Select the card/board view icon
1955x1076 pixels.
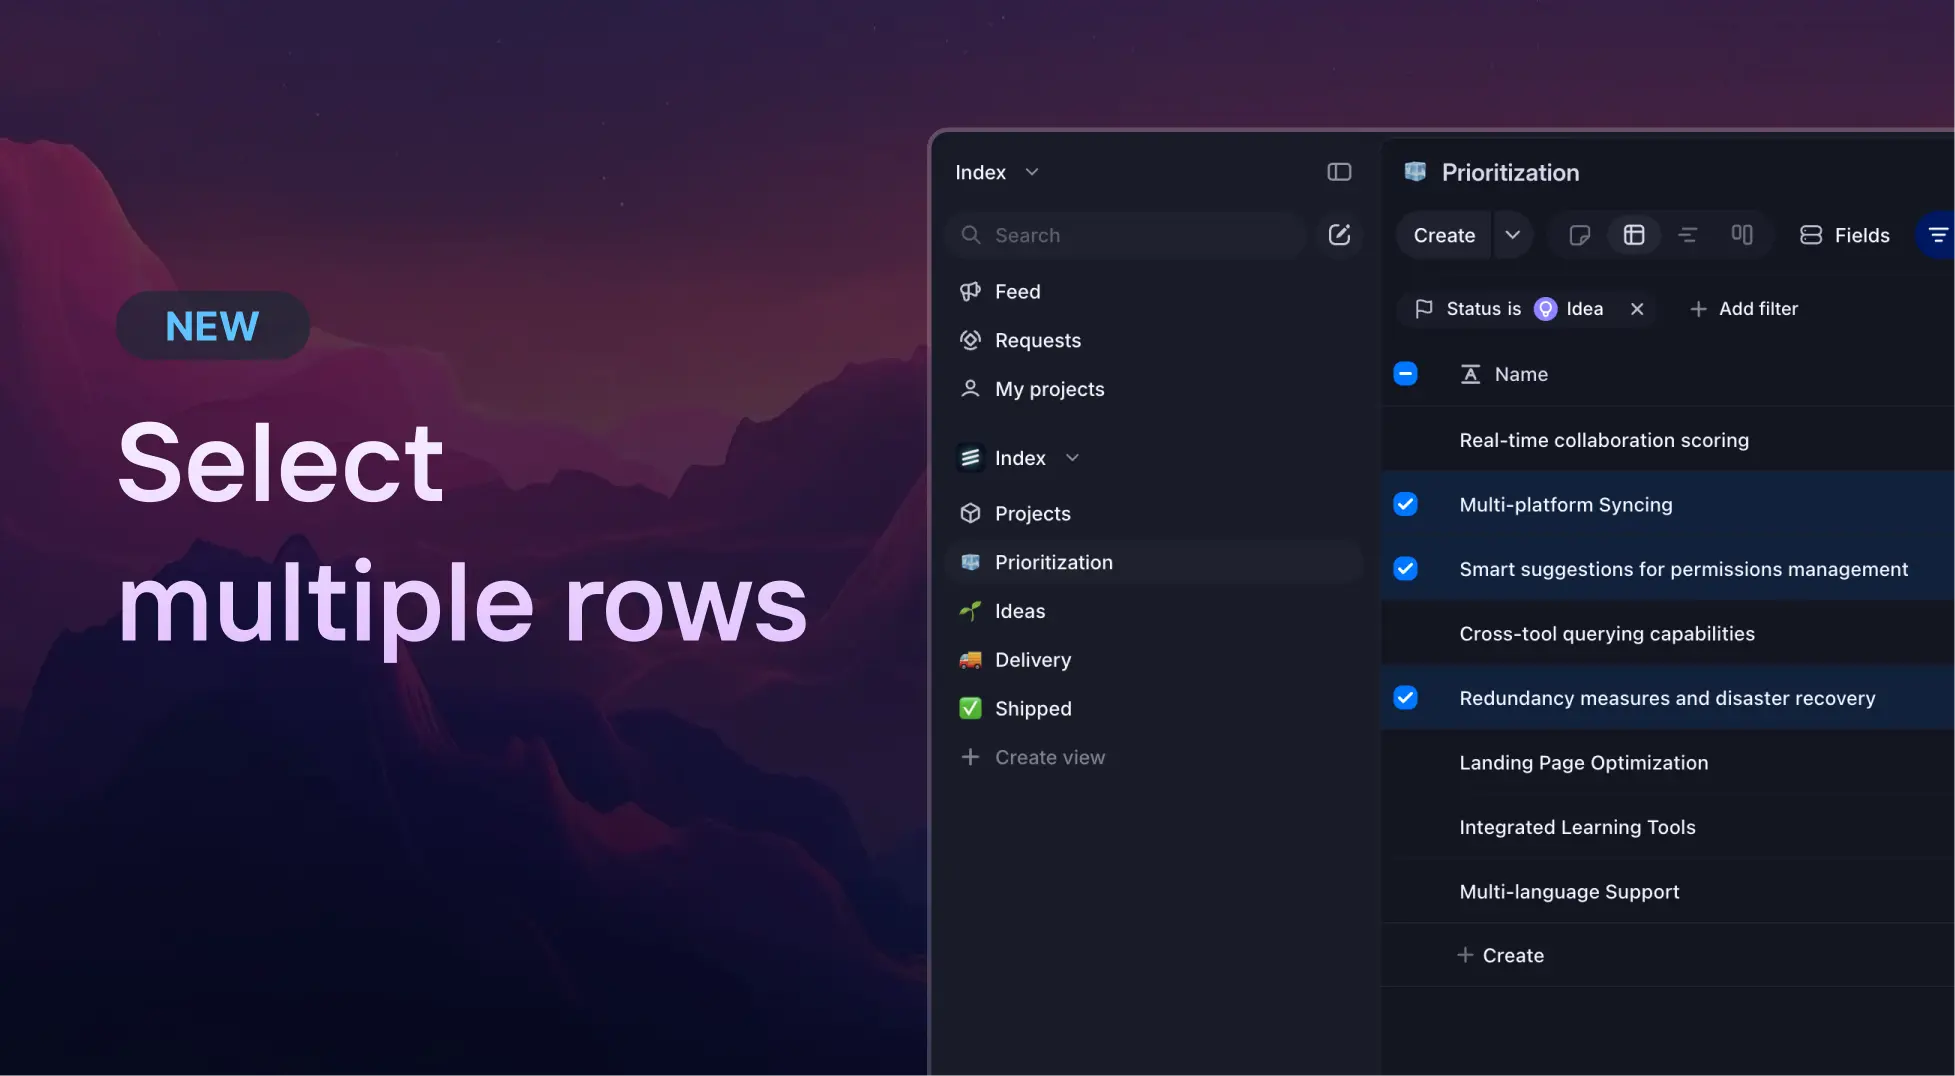tap(1579, 235)
